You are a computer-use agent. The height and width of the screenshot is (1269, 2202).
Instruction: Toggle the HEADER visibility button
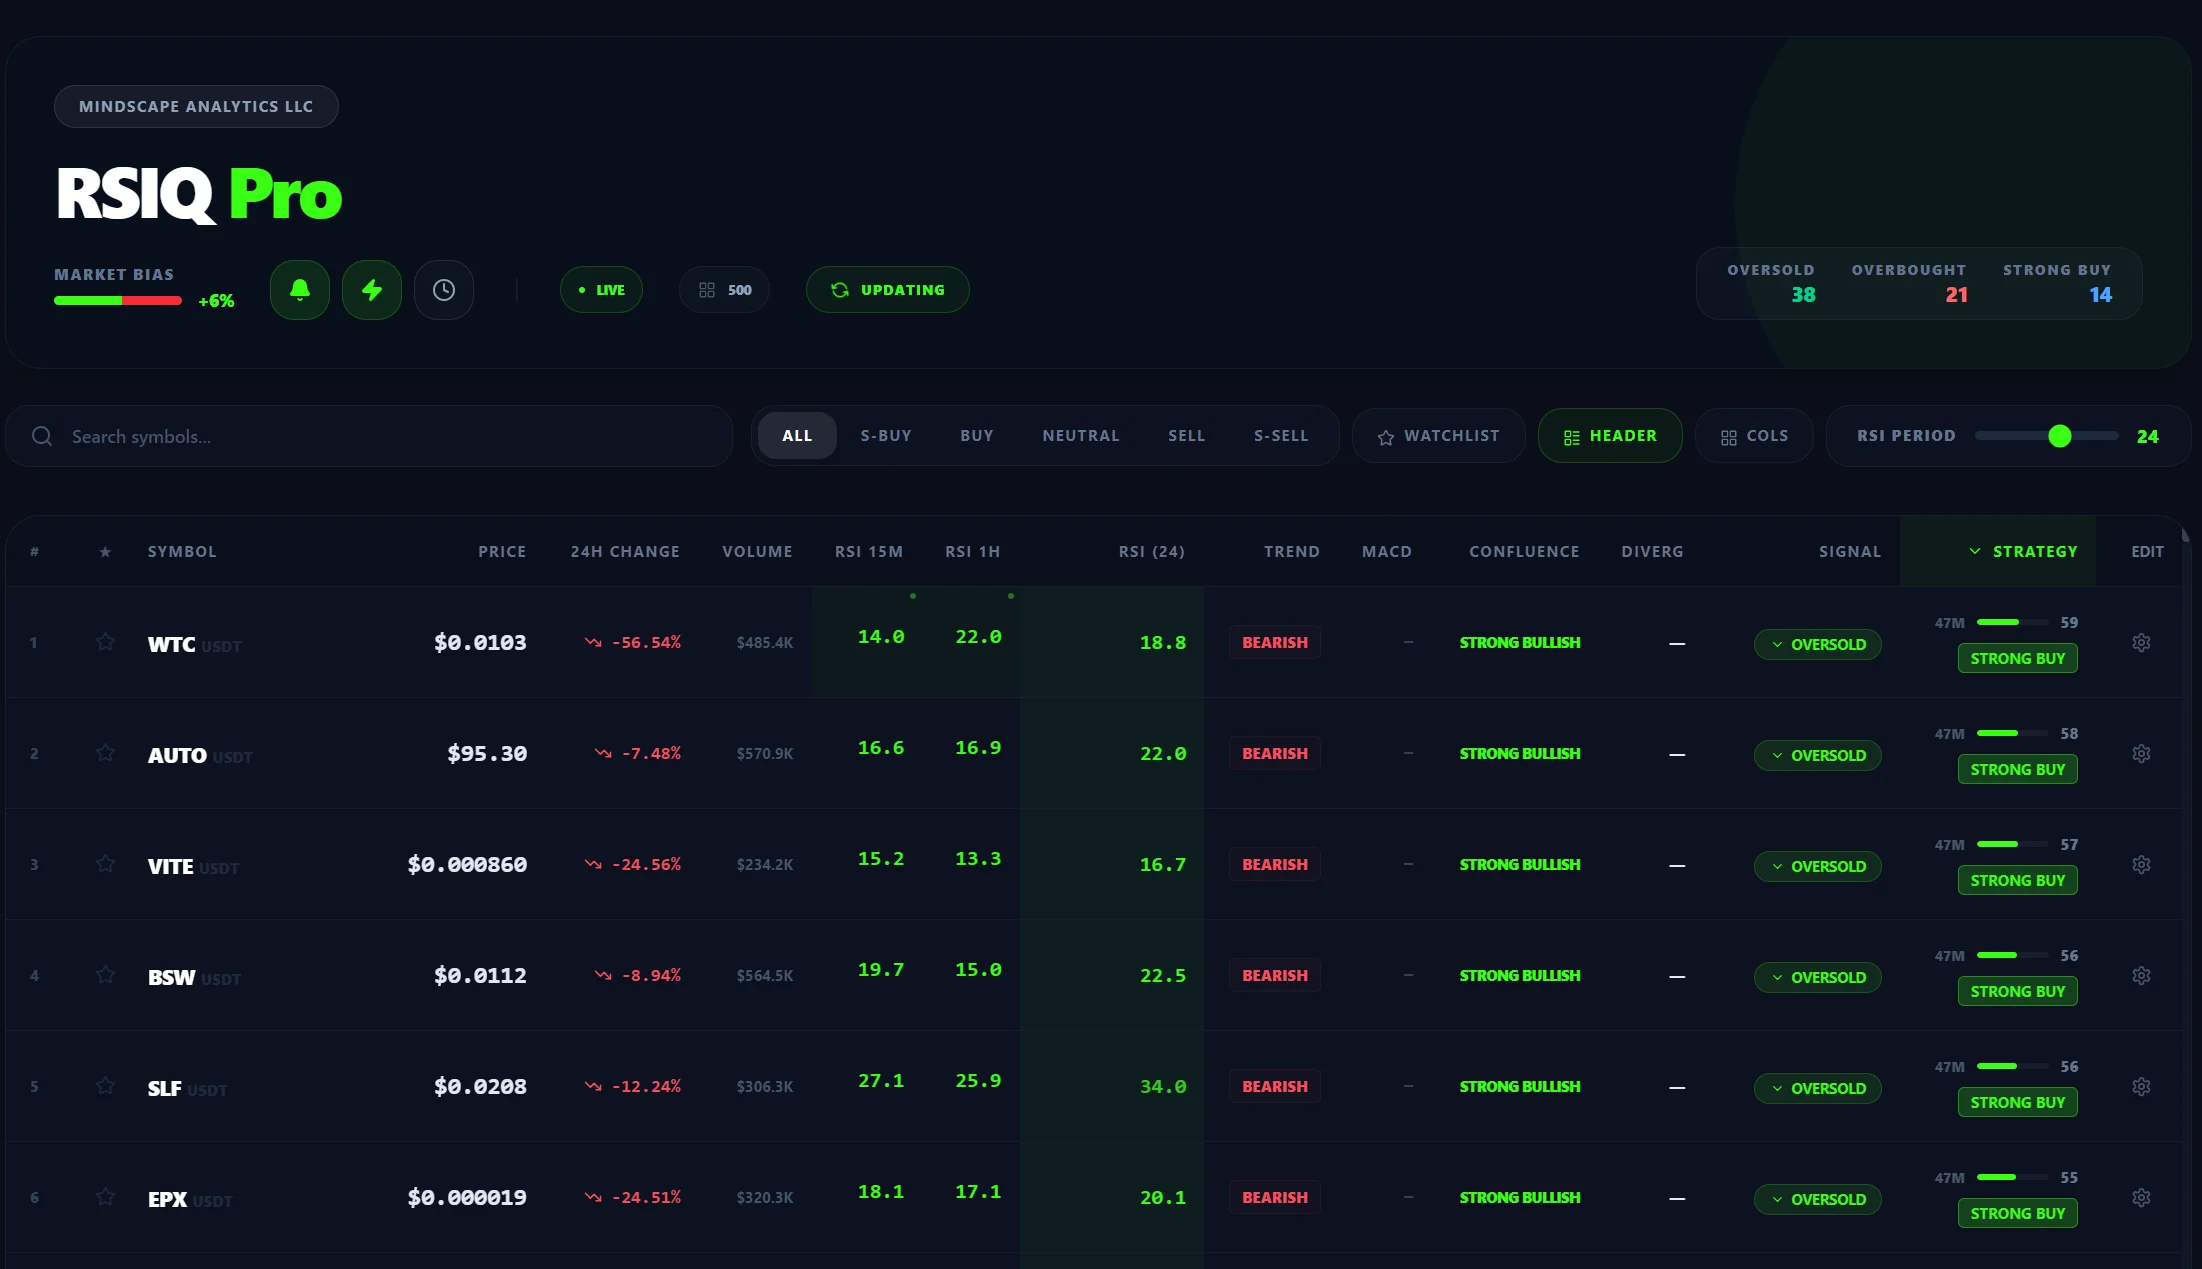[1609, 436]
